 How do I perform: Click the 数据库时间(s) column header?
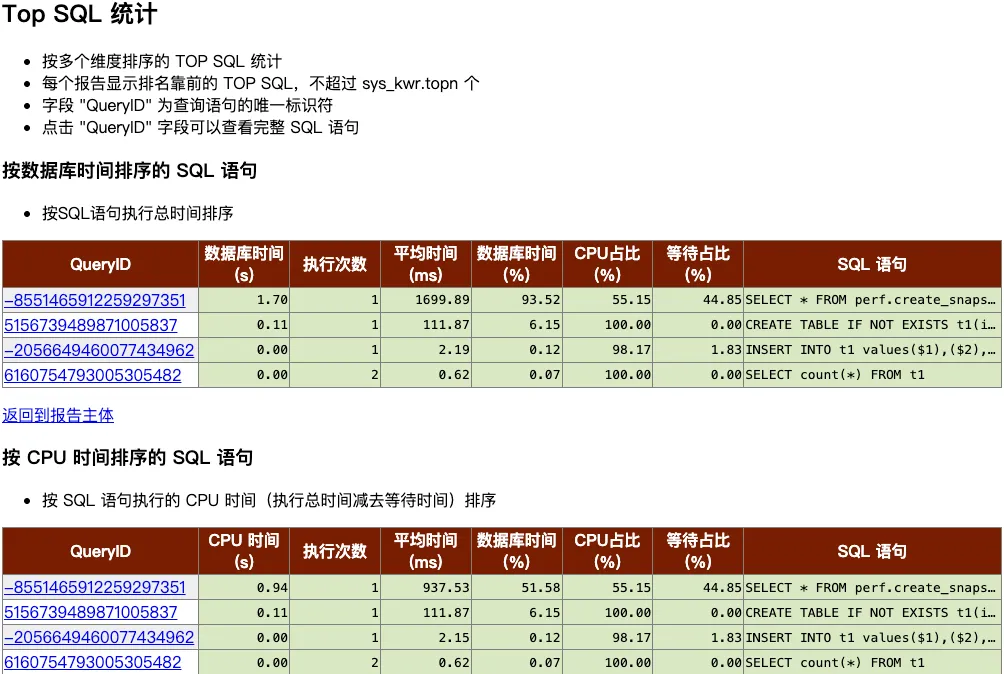point(243,263)
